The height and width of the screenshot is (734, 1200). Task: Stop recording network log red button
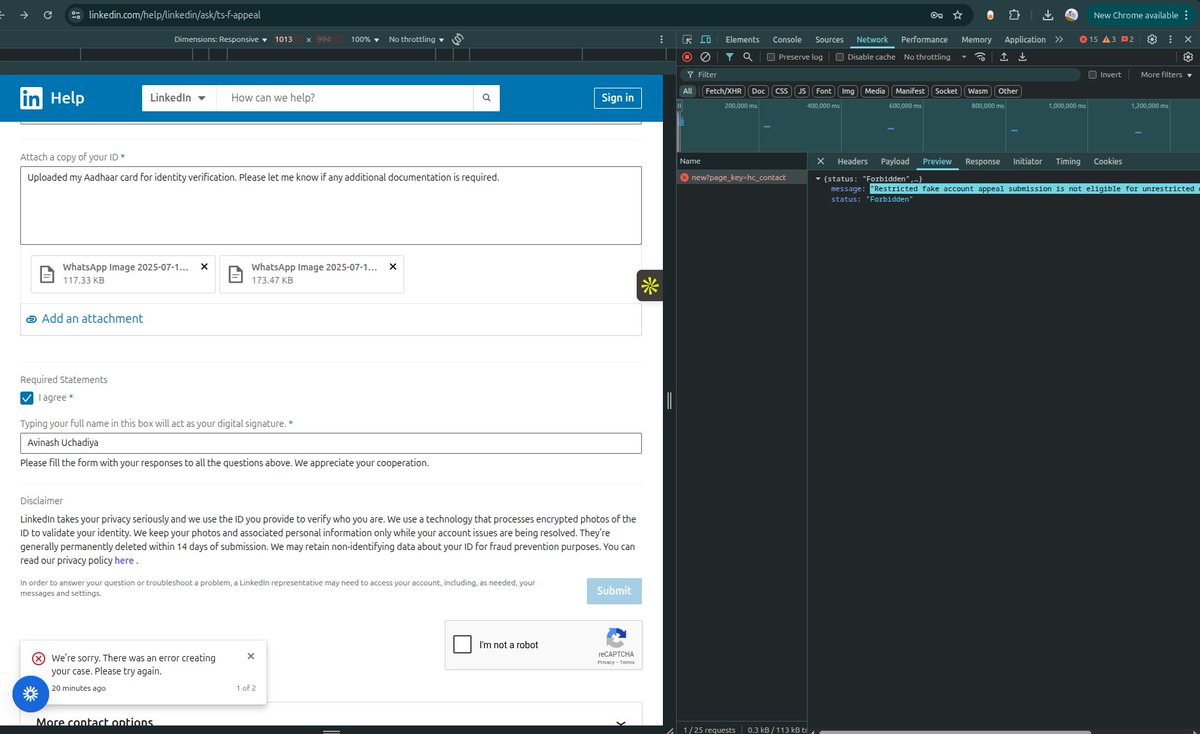coord(687,57)
